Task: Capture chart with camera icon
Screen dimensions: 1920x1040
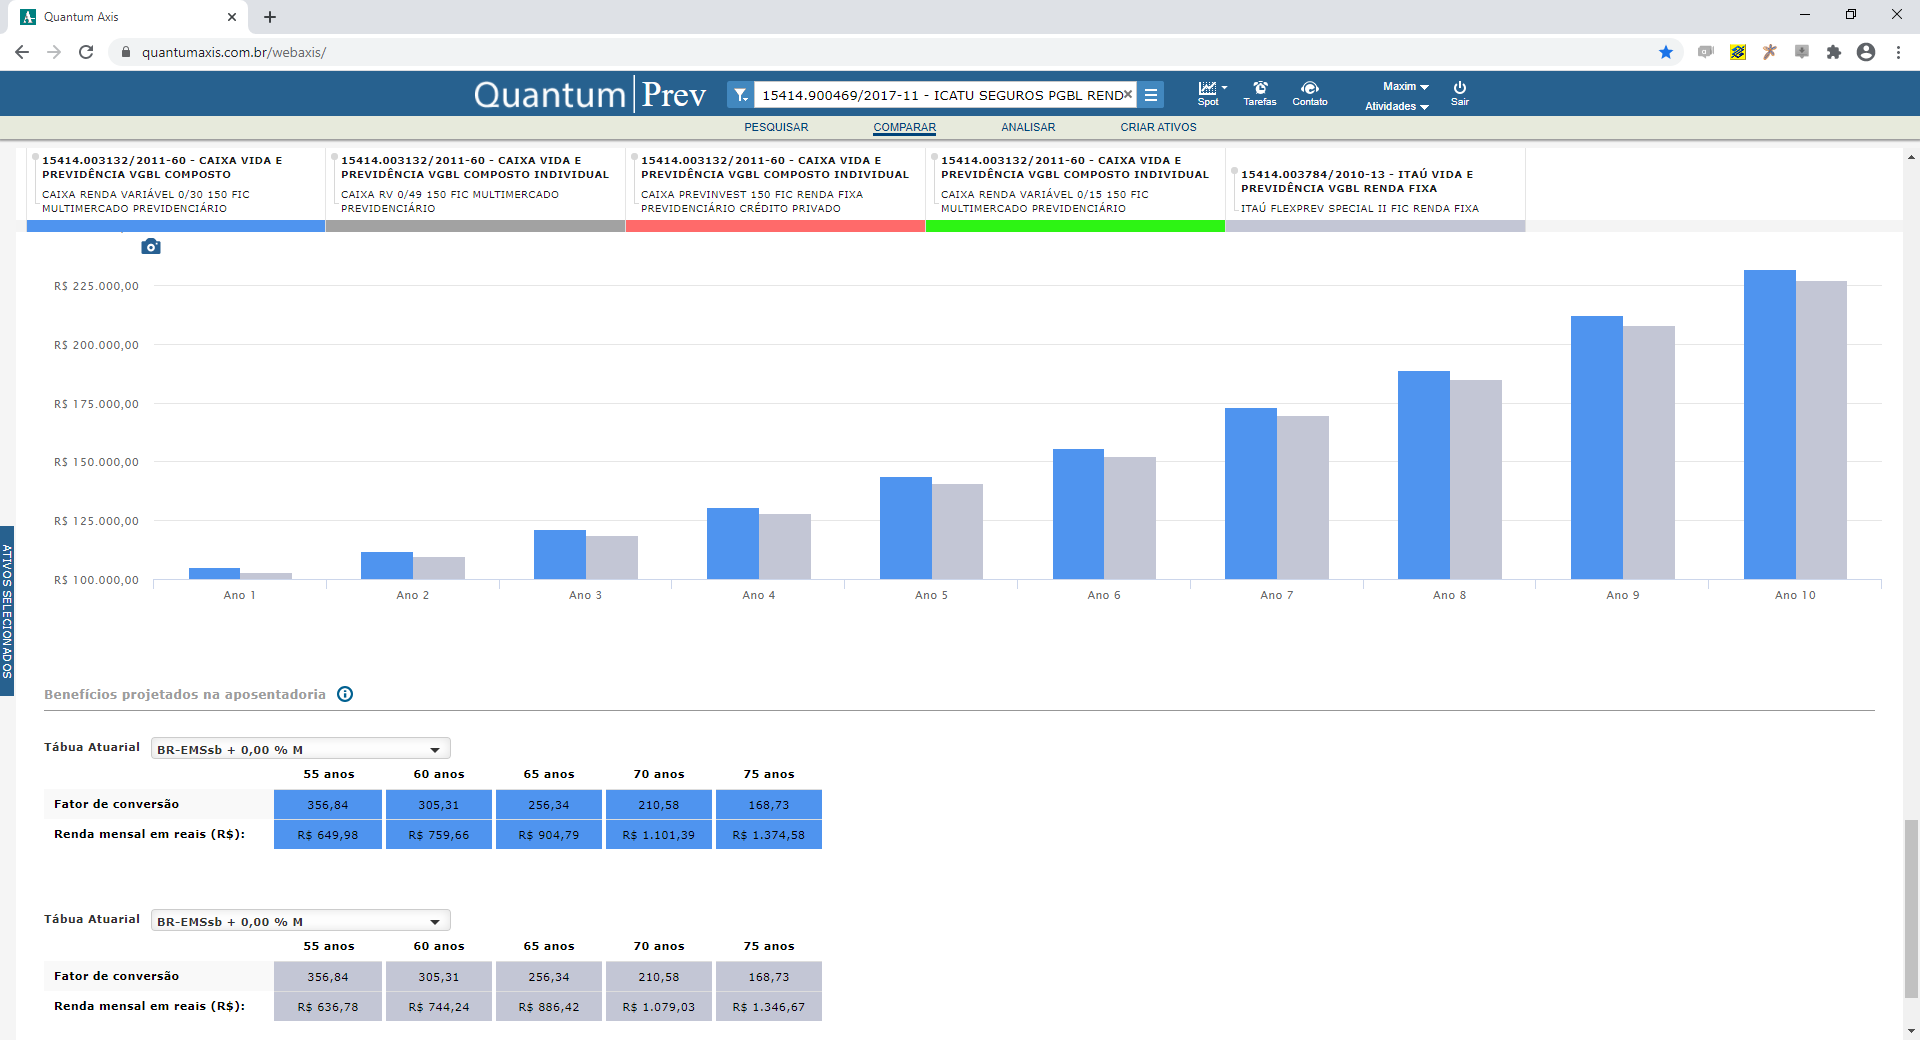Action: 151,246
